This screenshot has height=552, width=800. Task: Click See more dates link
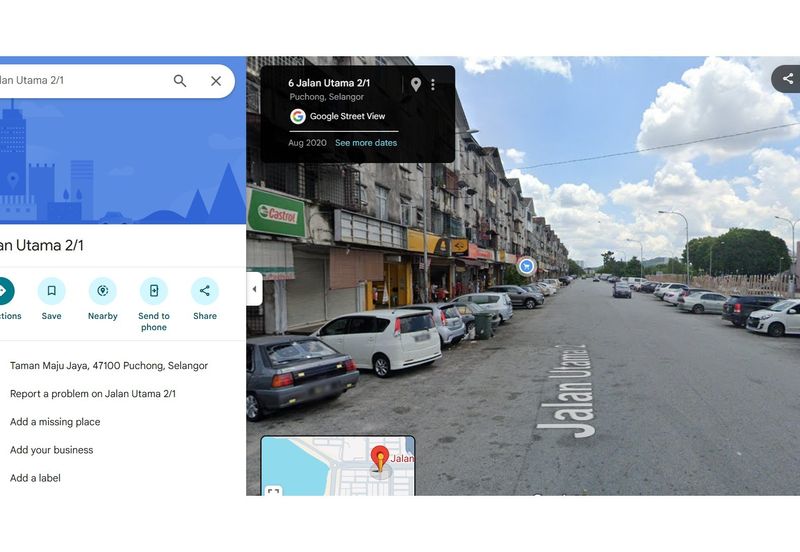pyautogui.click(x=365, y=143)
